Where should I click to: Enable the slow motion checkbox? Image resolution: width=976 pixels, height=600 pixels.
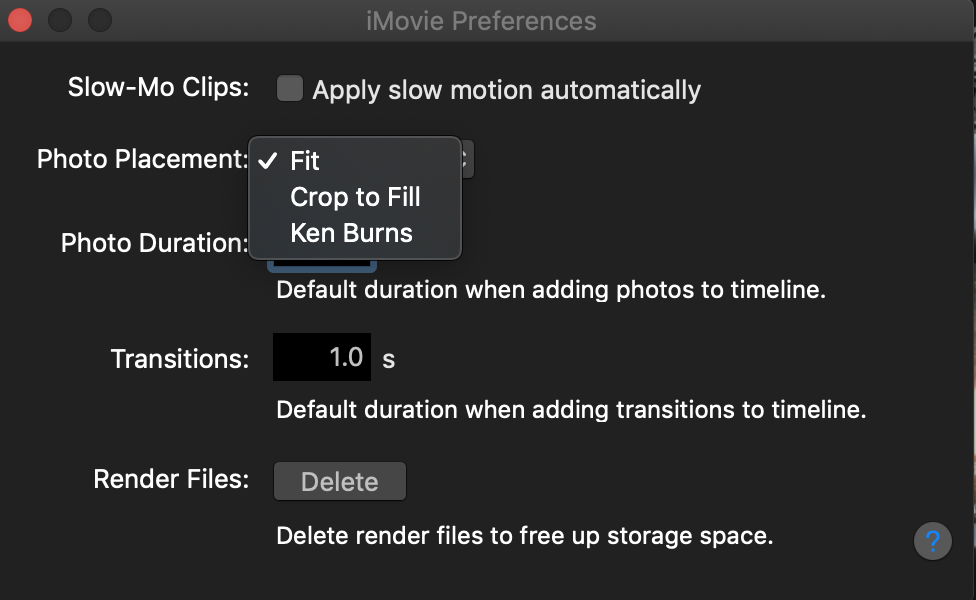290,90
